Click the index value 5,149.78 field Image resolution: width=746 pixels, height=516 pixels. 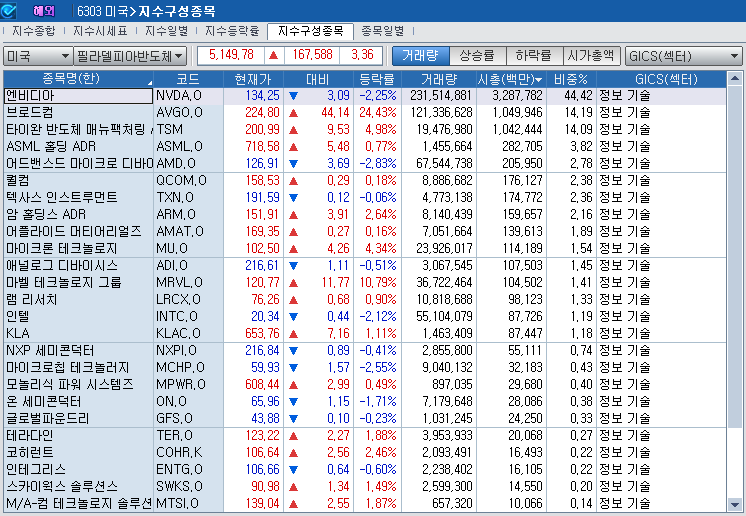pos(231,55)
